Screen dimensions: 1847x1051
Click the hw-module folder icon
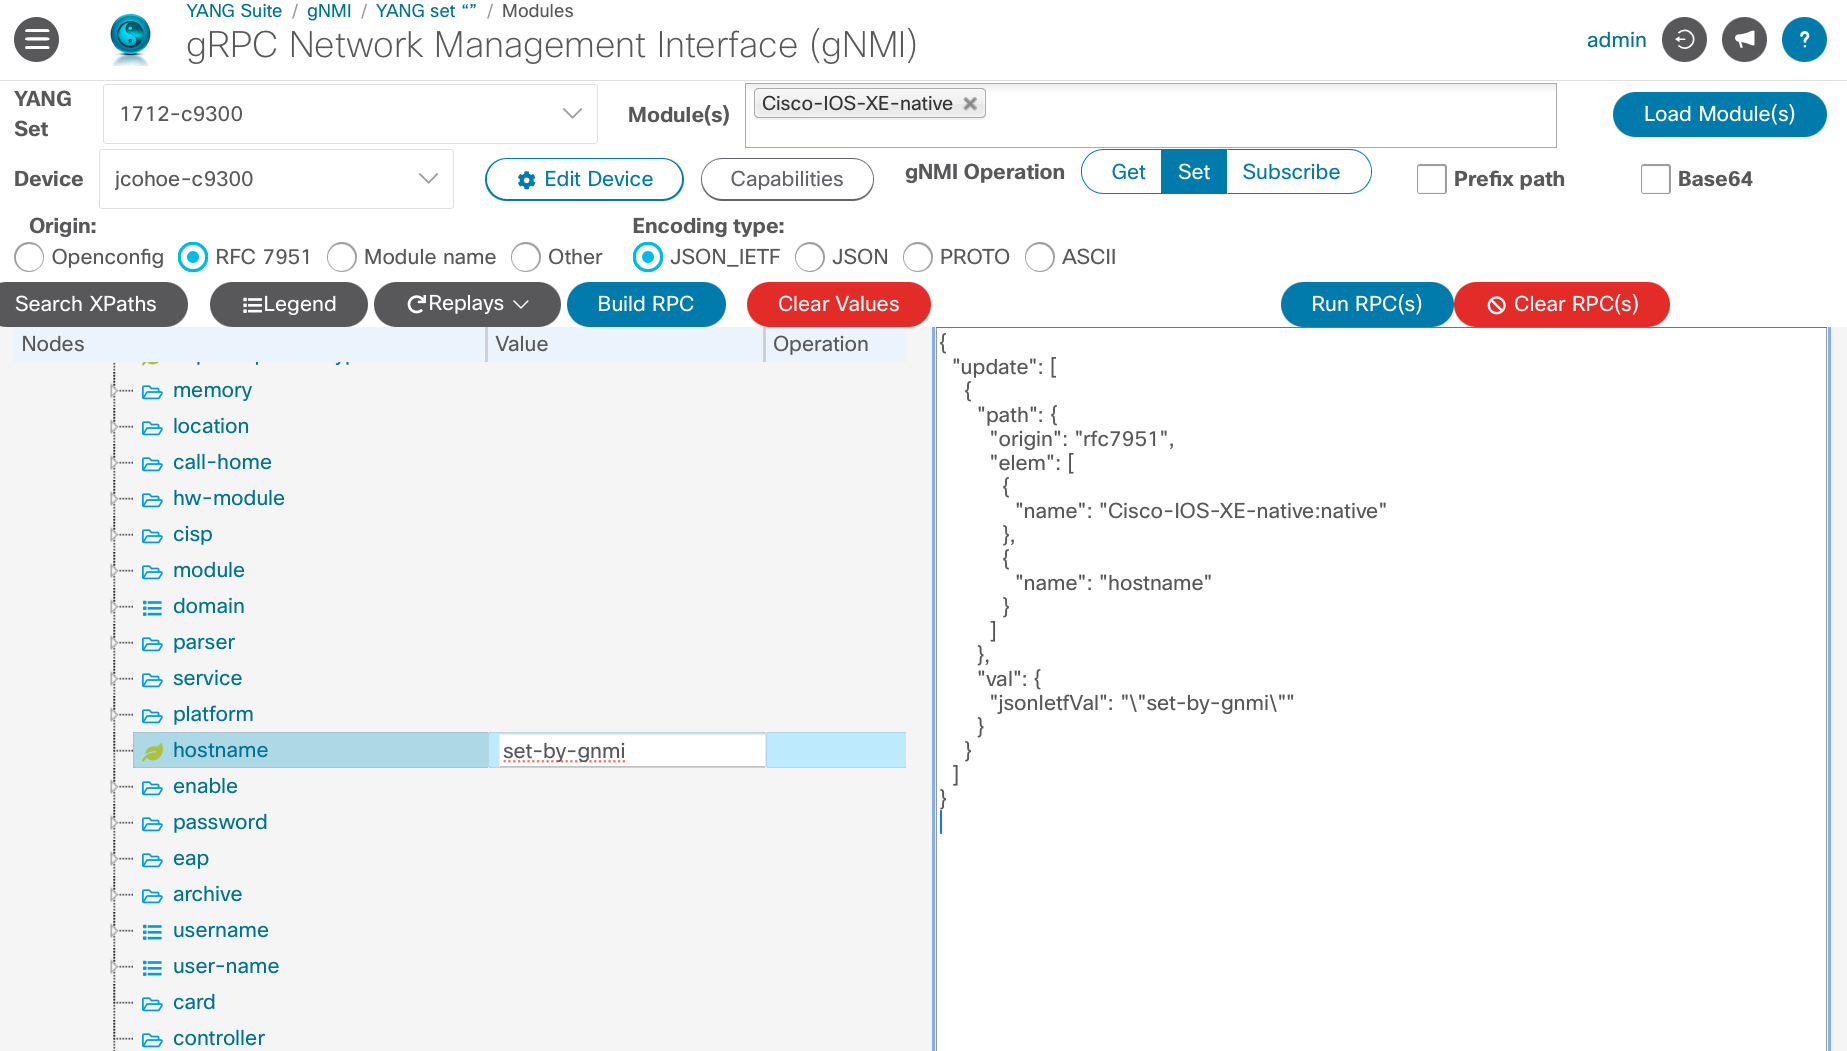pos(152,499)
